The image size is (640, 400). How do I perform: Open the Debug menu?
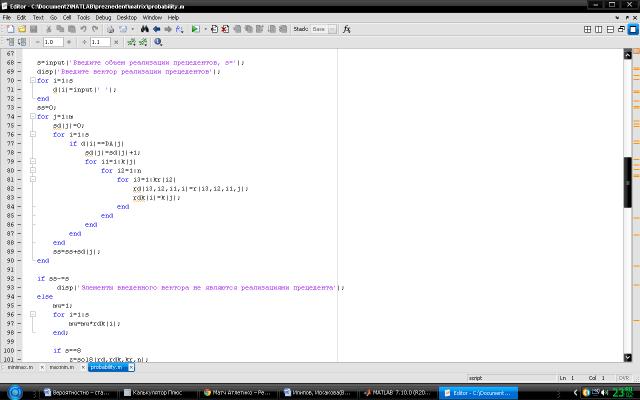103,17
